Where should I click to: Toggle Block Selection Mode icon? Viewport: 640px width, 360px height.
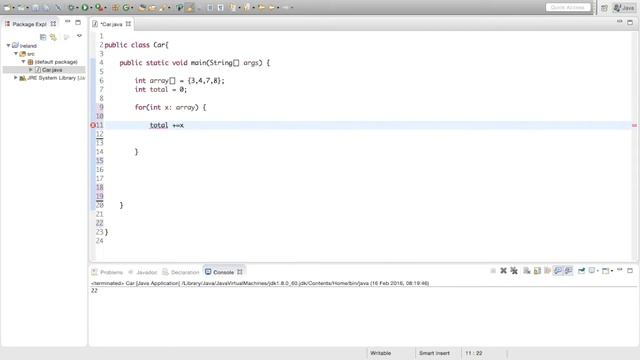(x=210, y=7)
